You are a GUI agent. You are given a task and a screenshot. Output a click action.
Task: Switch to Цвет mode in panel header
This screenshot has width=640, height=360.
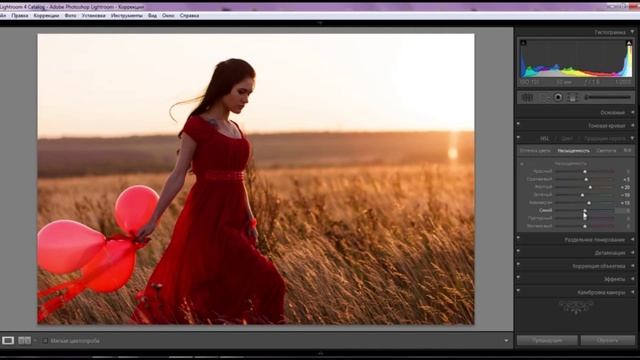[x=567, y=138]
